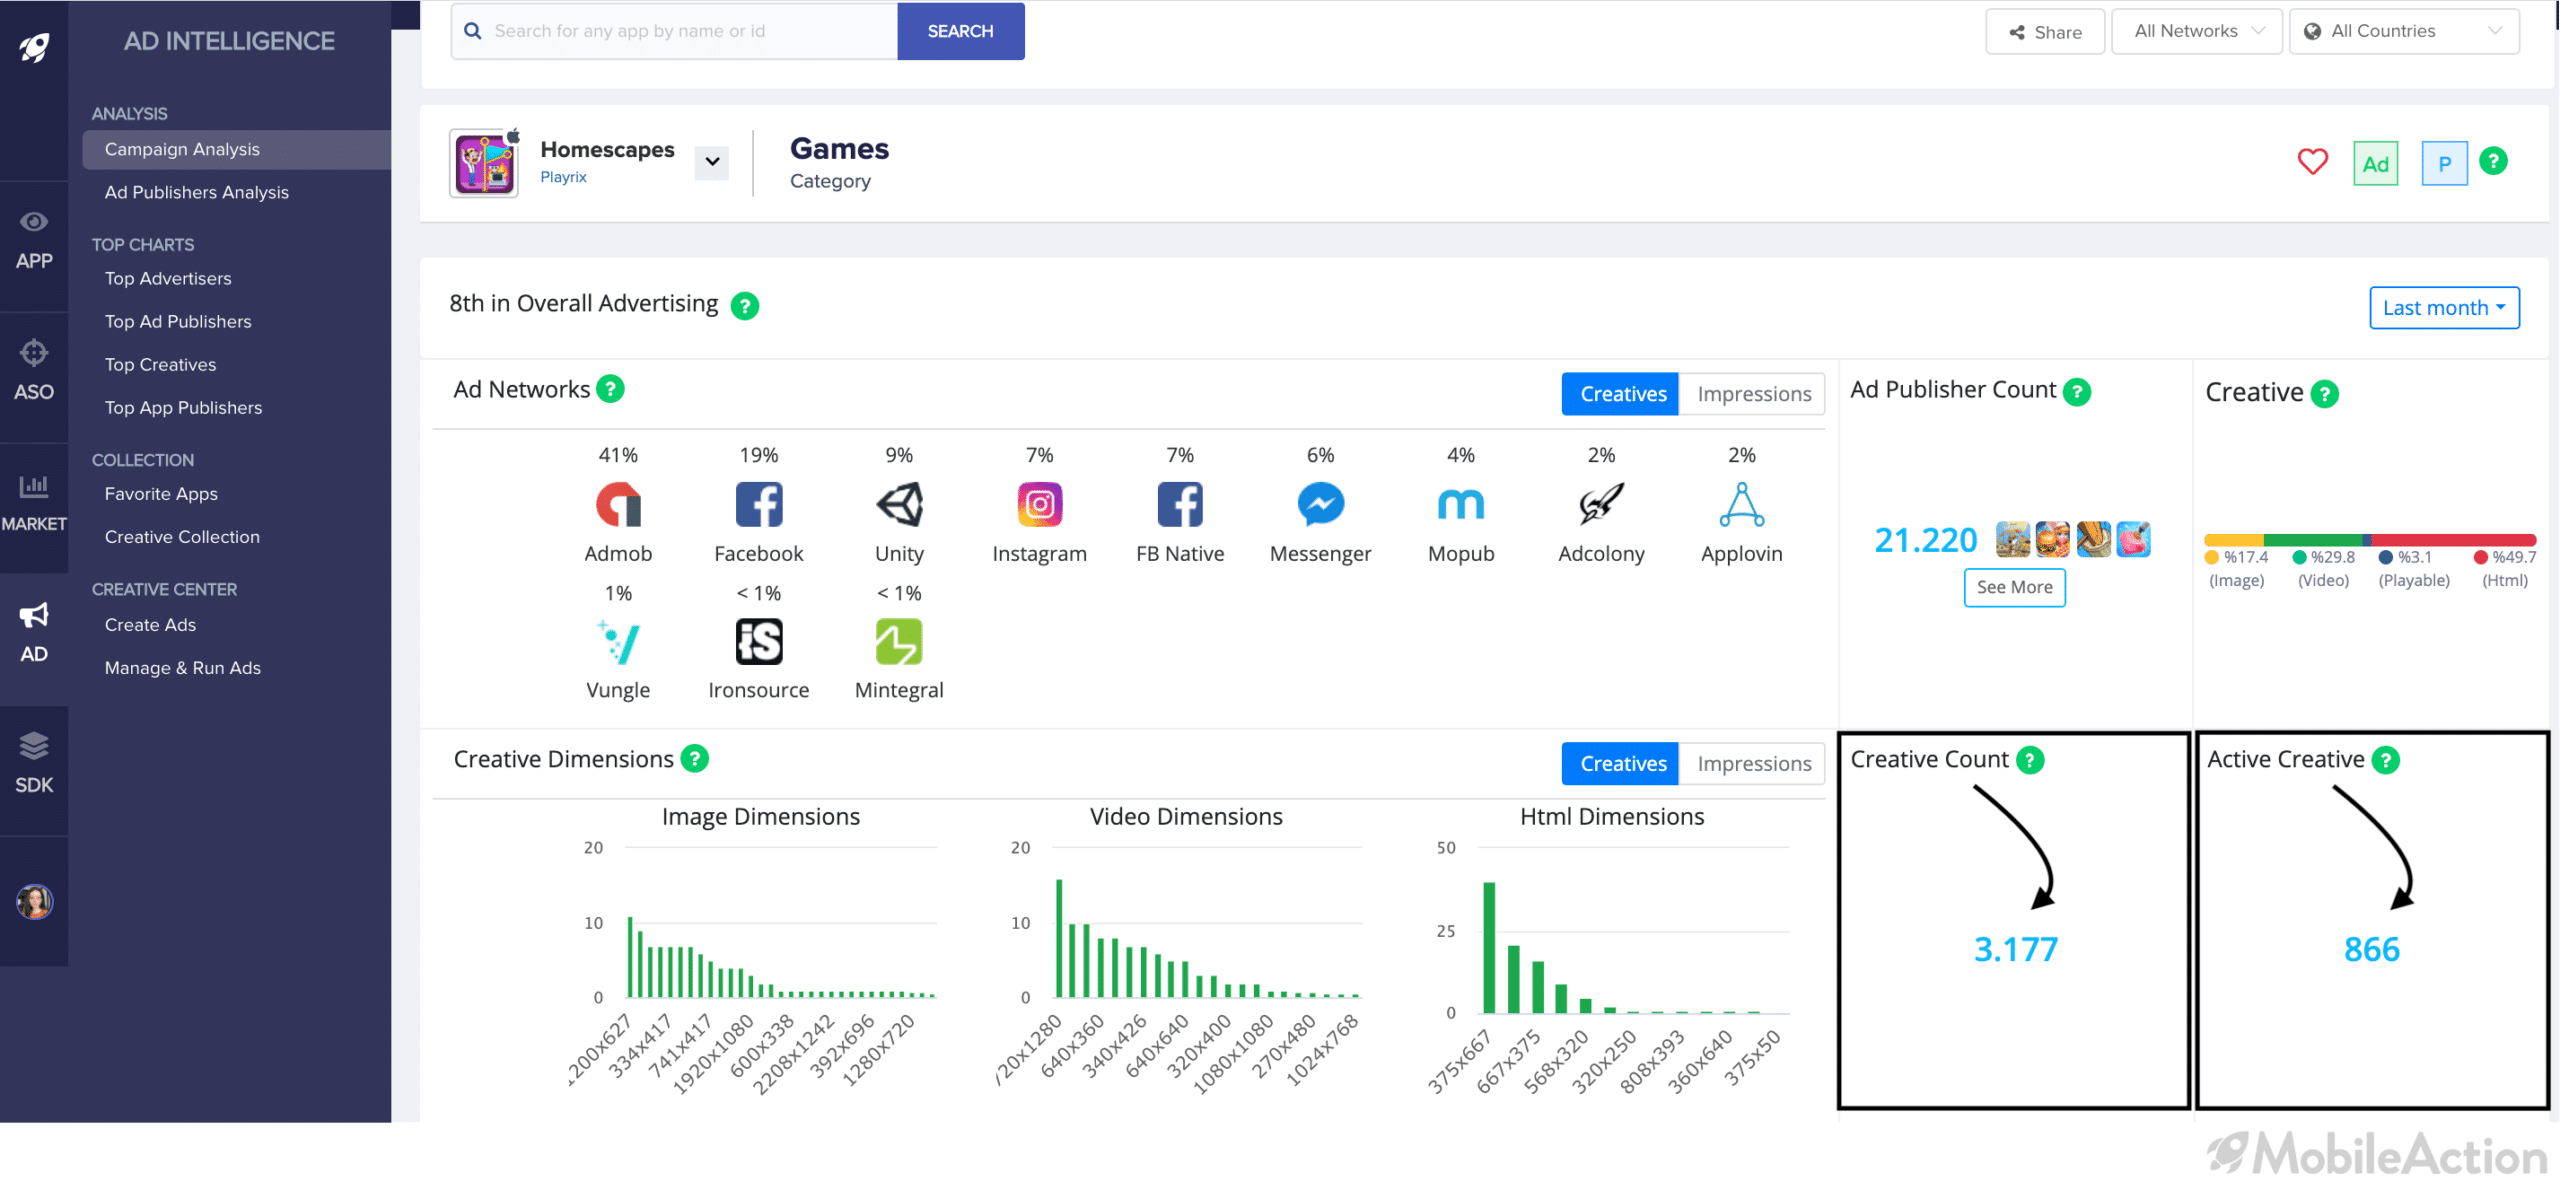Open help for Active Creative
The height and width of the screenshot is (1181, 2560).
pos(2386,760)
